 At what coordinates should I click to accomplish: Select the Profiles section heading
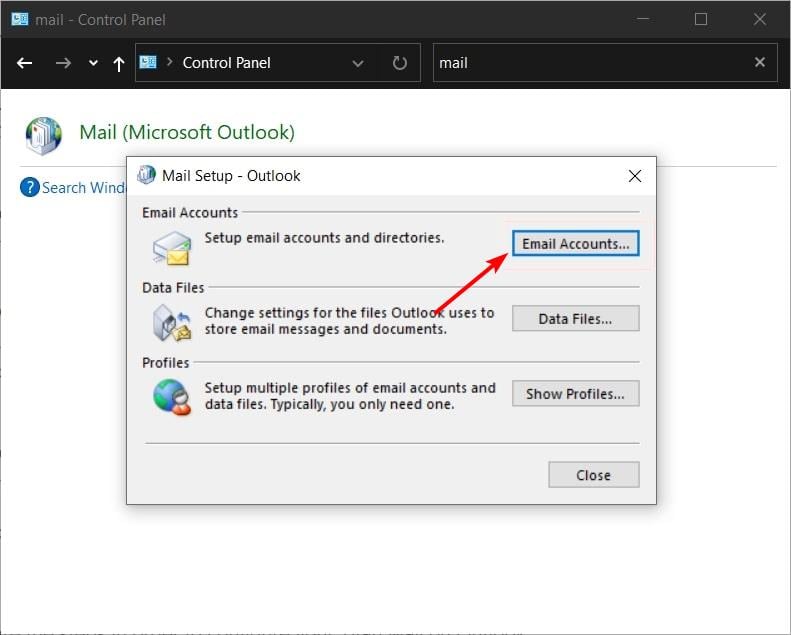pos(165,363)
